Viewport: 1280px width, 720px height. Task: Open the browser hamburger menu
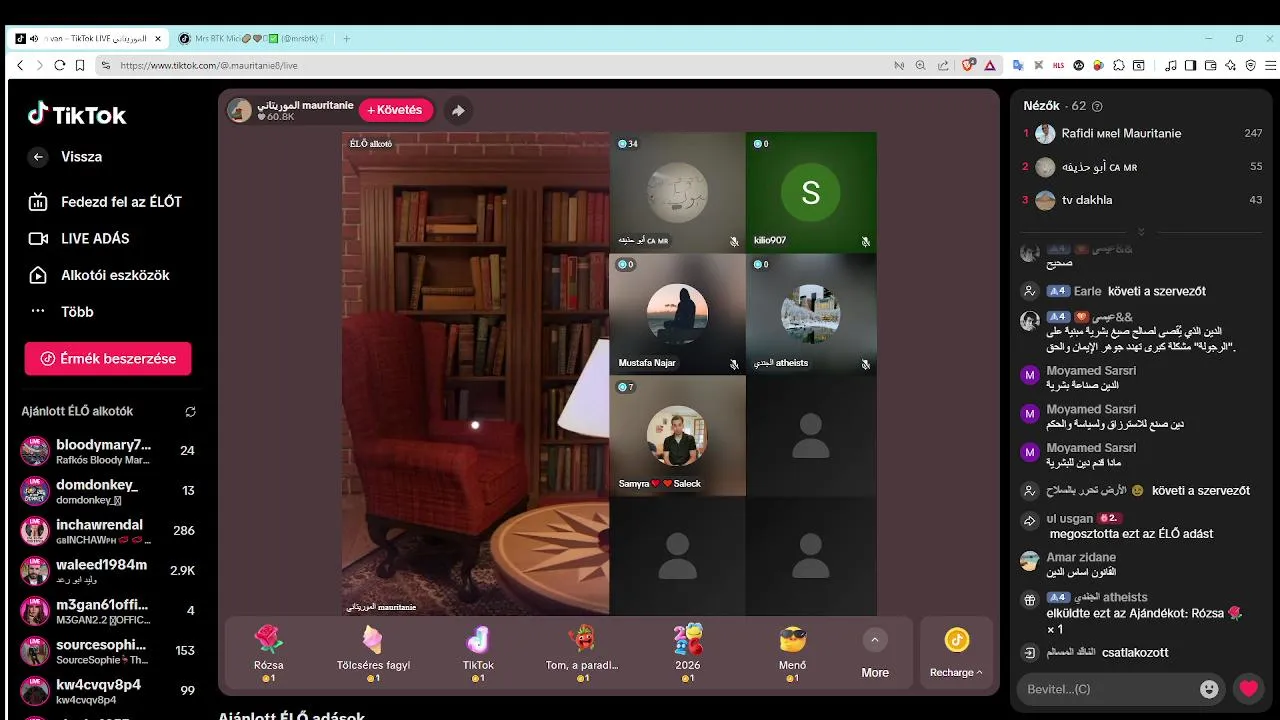coord(1270,65)
